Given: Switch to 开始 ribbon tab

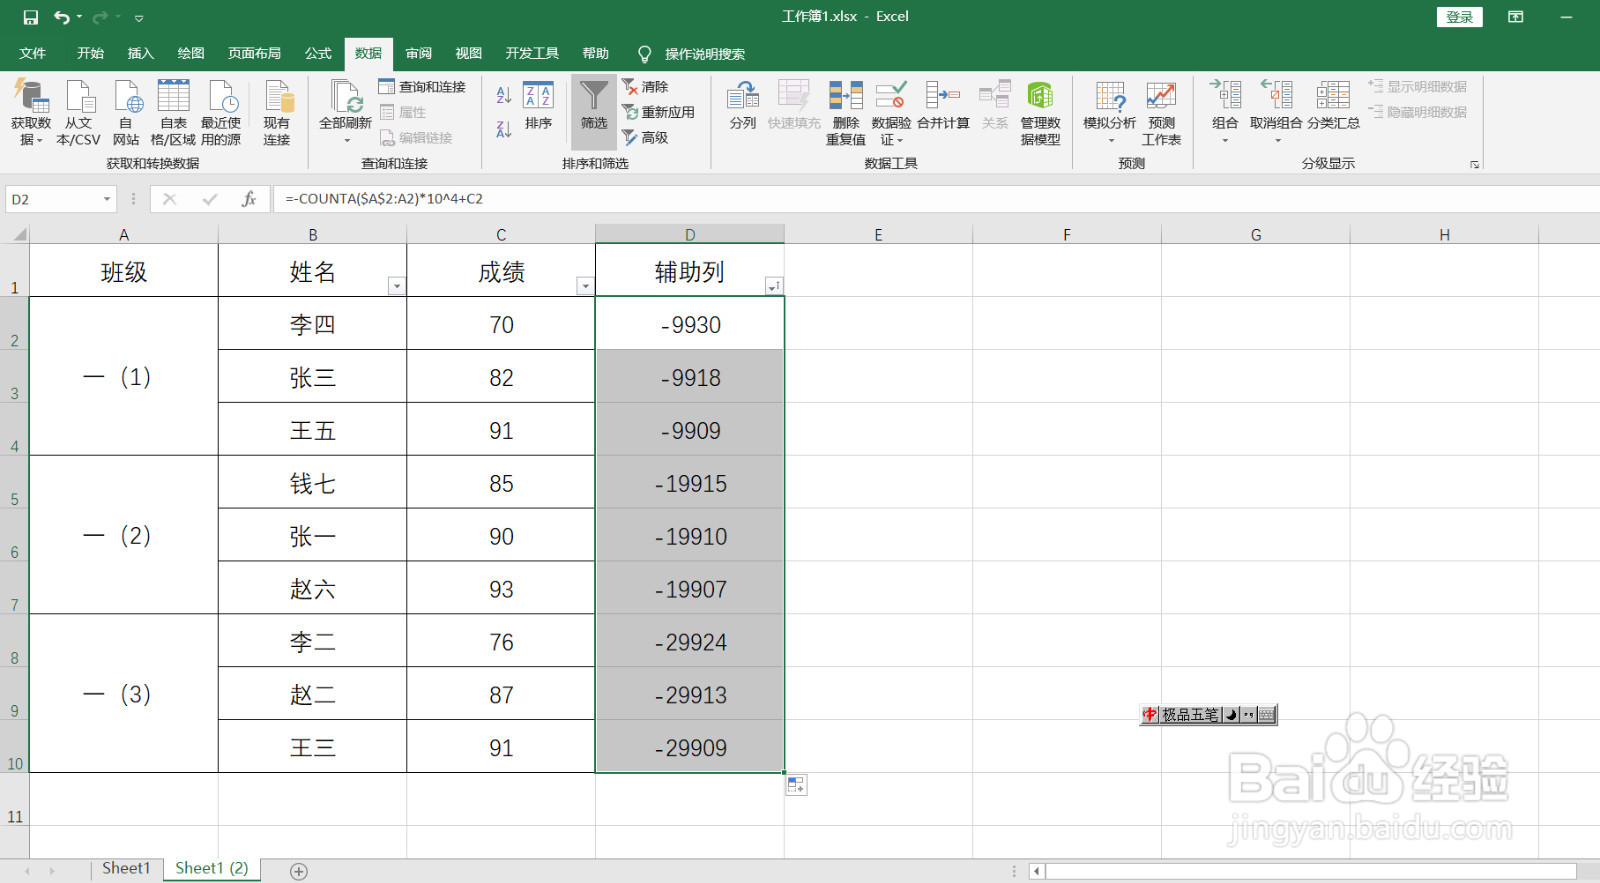Looking at the screenshot, I should coord(91,53).
